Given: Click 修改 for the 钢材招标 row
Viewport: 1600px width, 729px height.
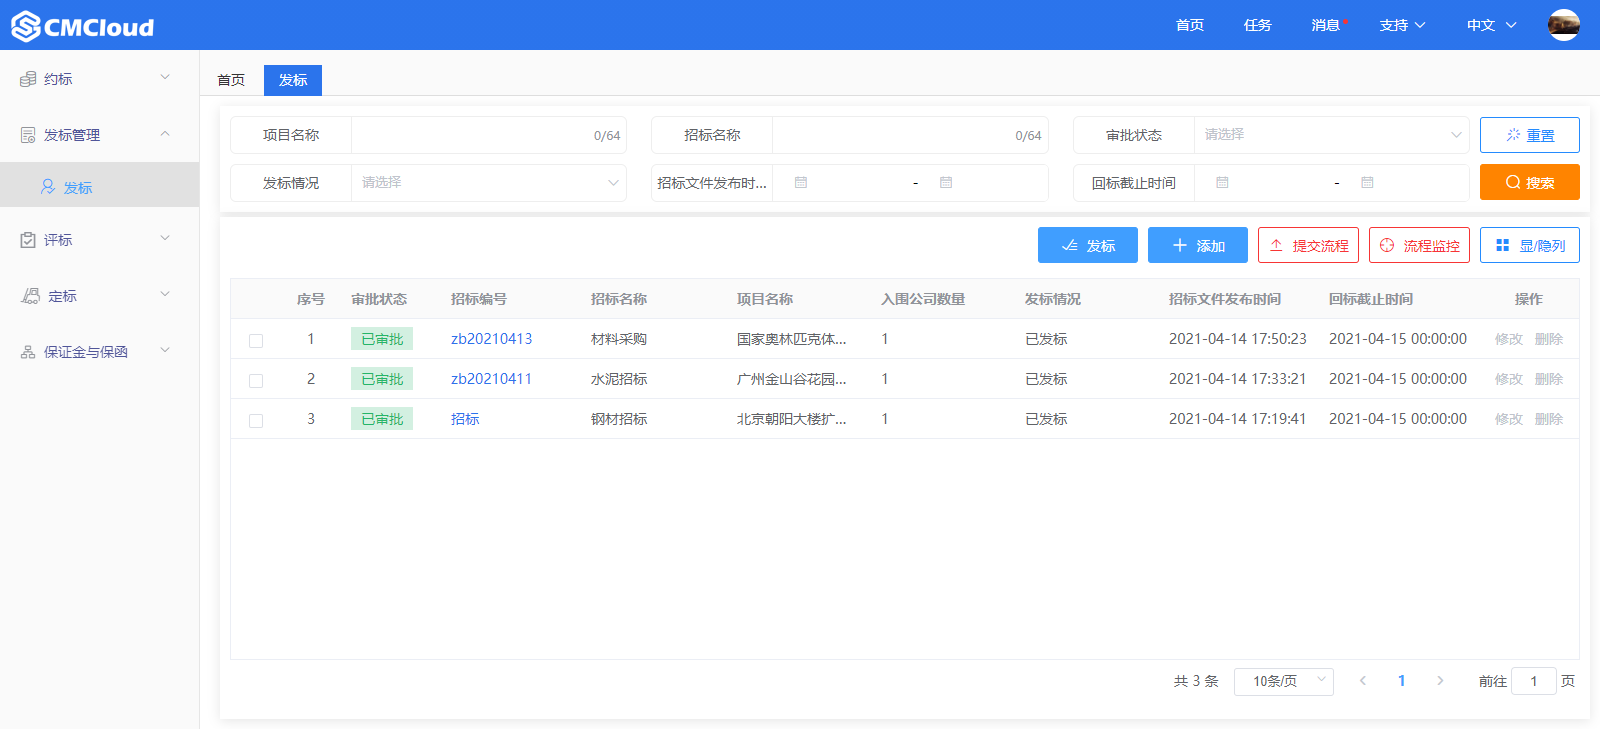Looking at the screenshot, I should [x=1509, y=419].
